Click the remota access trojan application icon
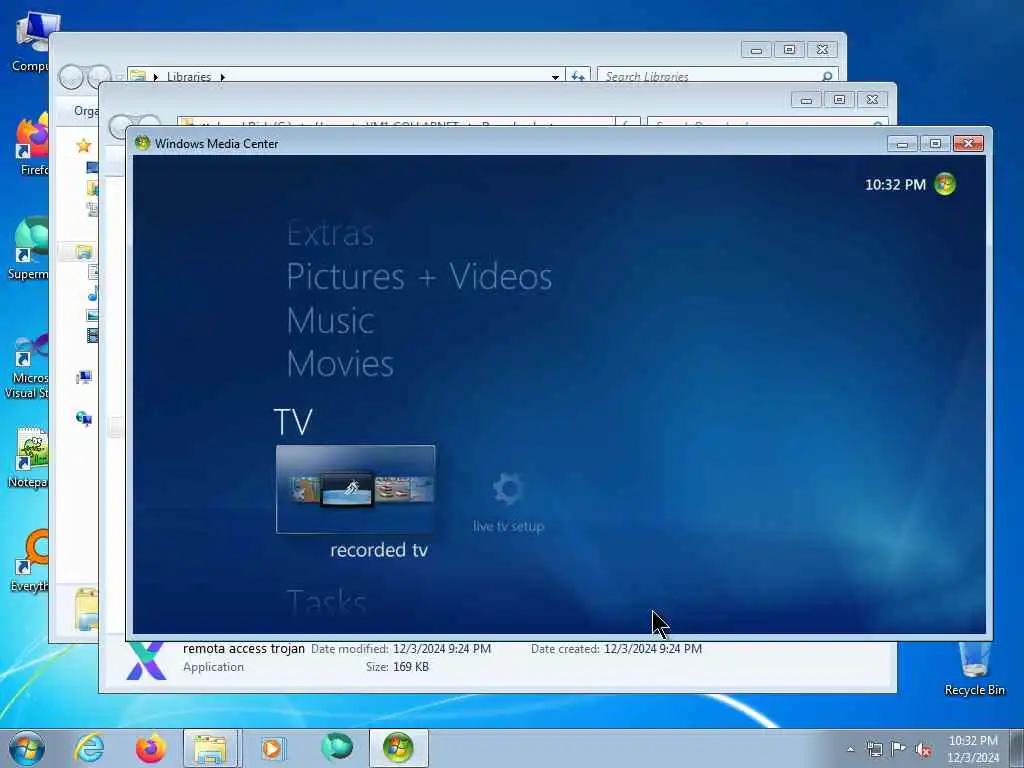The height and width of the screenshot is (768, 1024). [x=146, y=660]
